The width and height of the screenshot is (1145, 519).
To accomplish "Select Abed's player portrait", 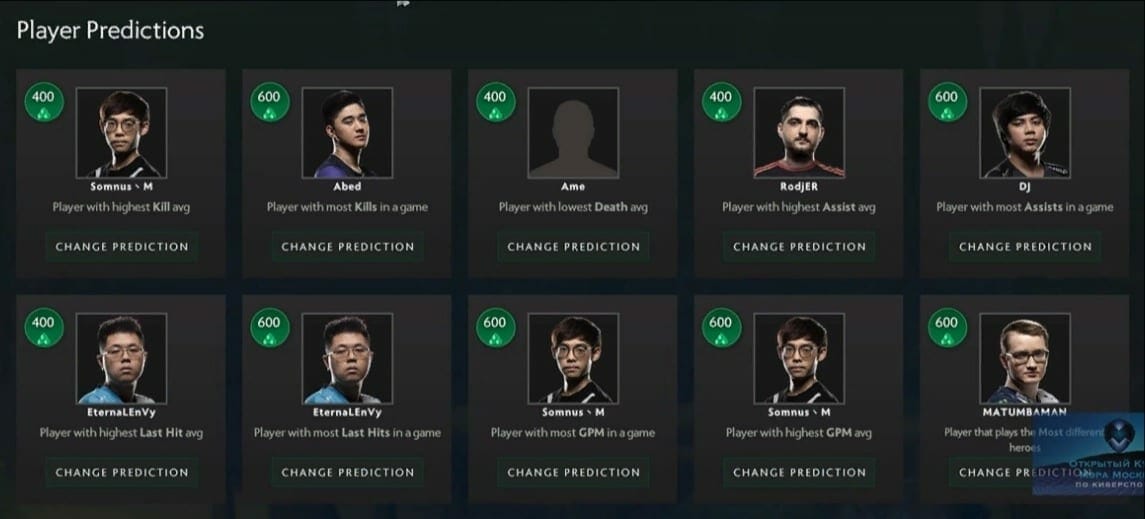I will [x=348, y=133].
